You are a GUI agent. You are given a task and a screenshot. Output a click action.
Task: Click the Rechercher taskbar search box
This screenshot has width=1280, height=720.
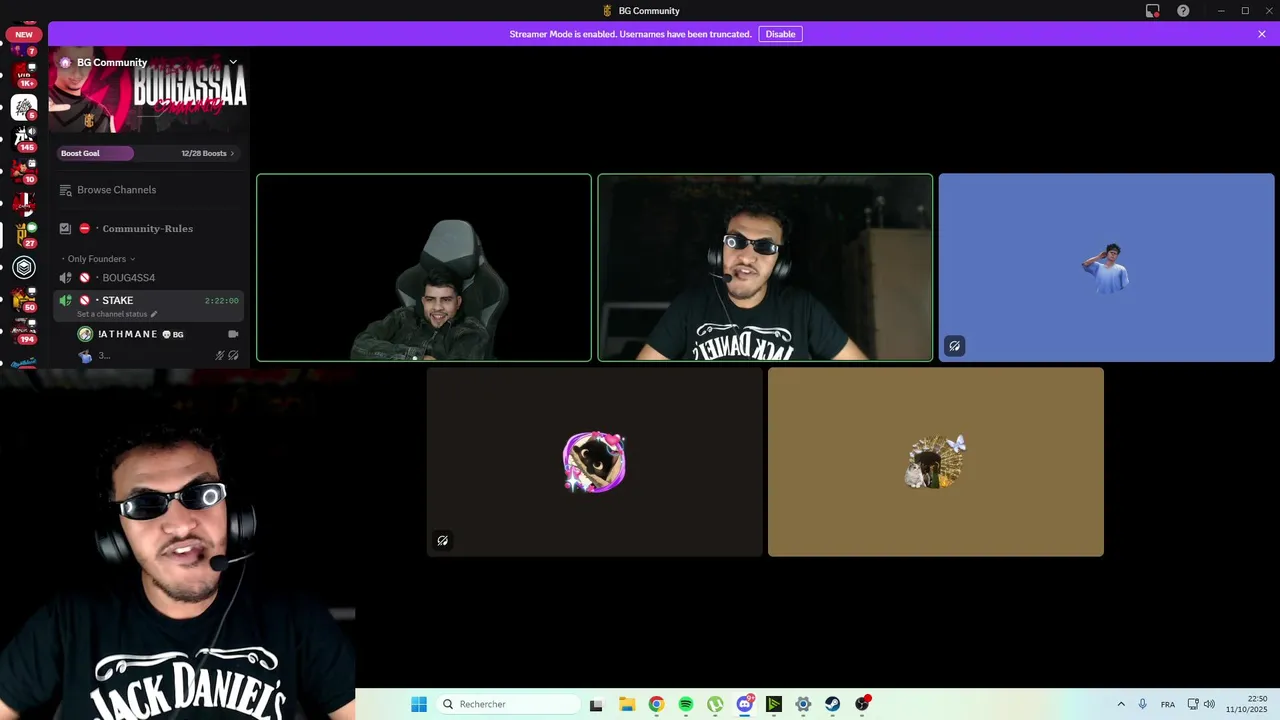tap(507, 704)
